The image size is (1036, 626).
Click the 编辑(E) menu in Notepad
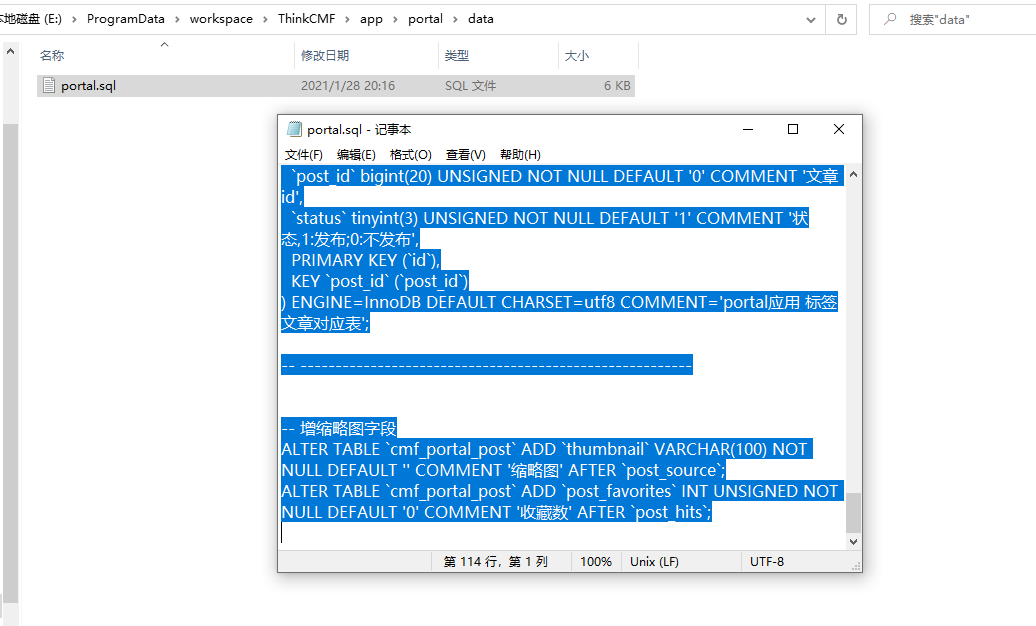[356, 154]
